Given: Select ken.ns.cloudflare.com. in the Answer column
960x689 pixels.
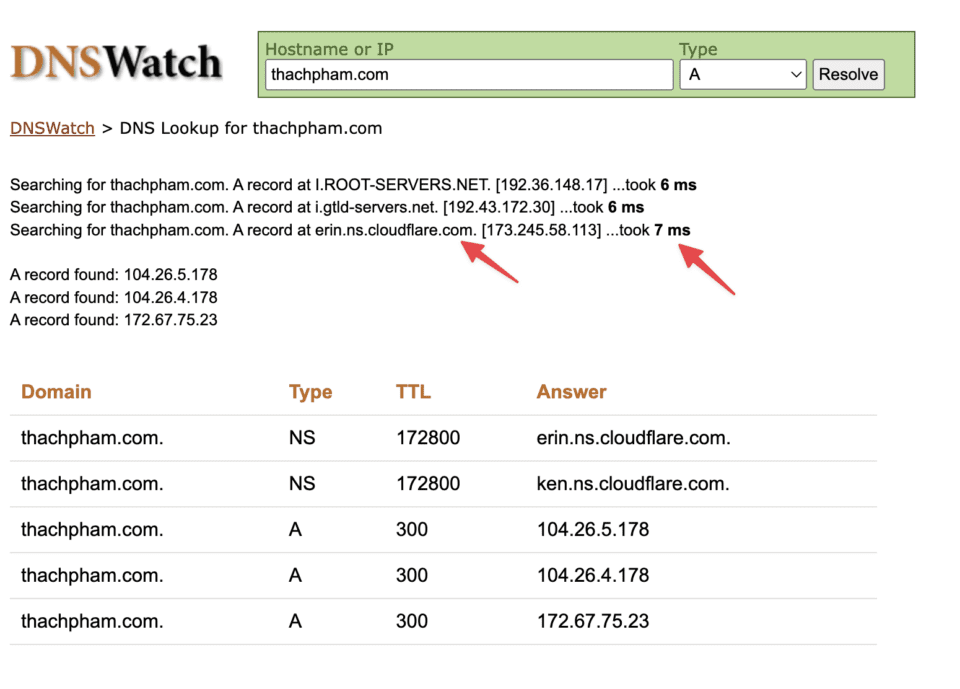Looking at the screenshot, I should coord(632,484).
